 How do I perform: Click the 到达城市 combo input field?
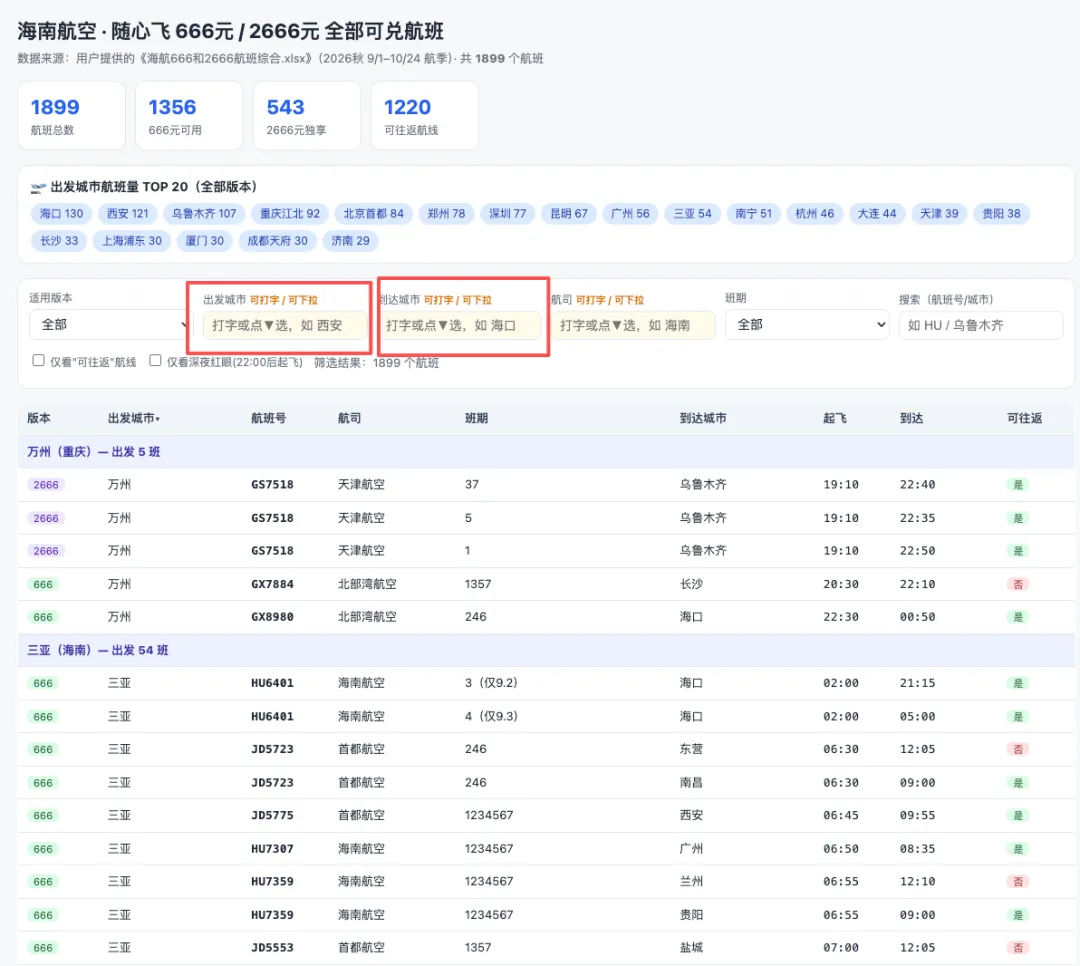(459, 325)
